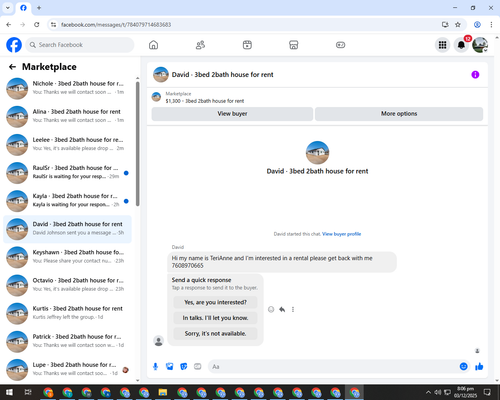Bookmark this page star icon
The image size is (500, 400).
click(x=458, y=25)
